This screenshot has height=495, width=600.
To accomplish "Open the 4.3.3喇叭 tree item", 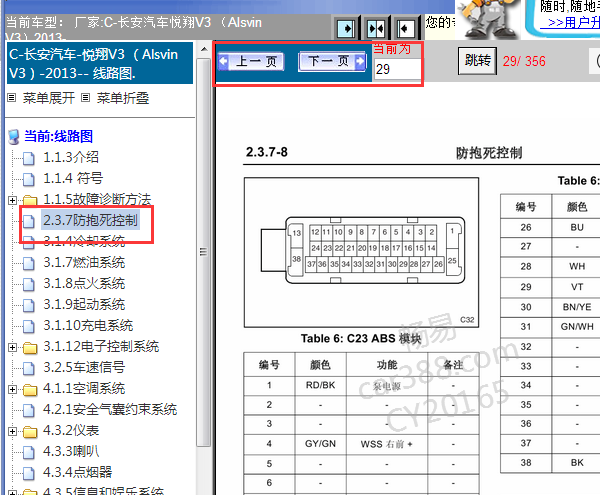I will [71, 451].
